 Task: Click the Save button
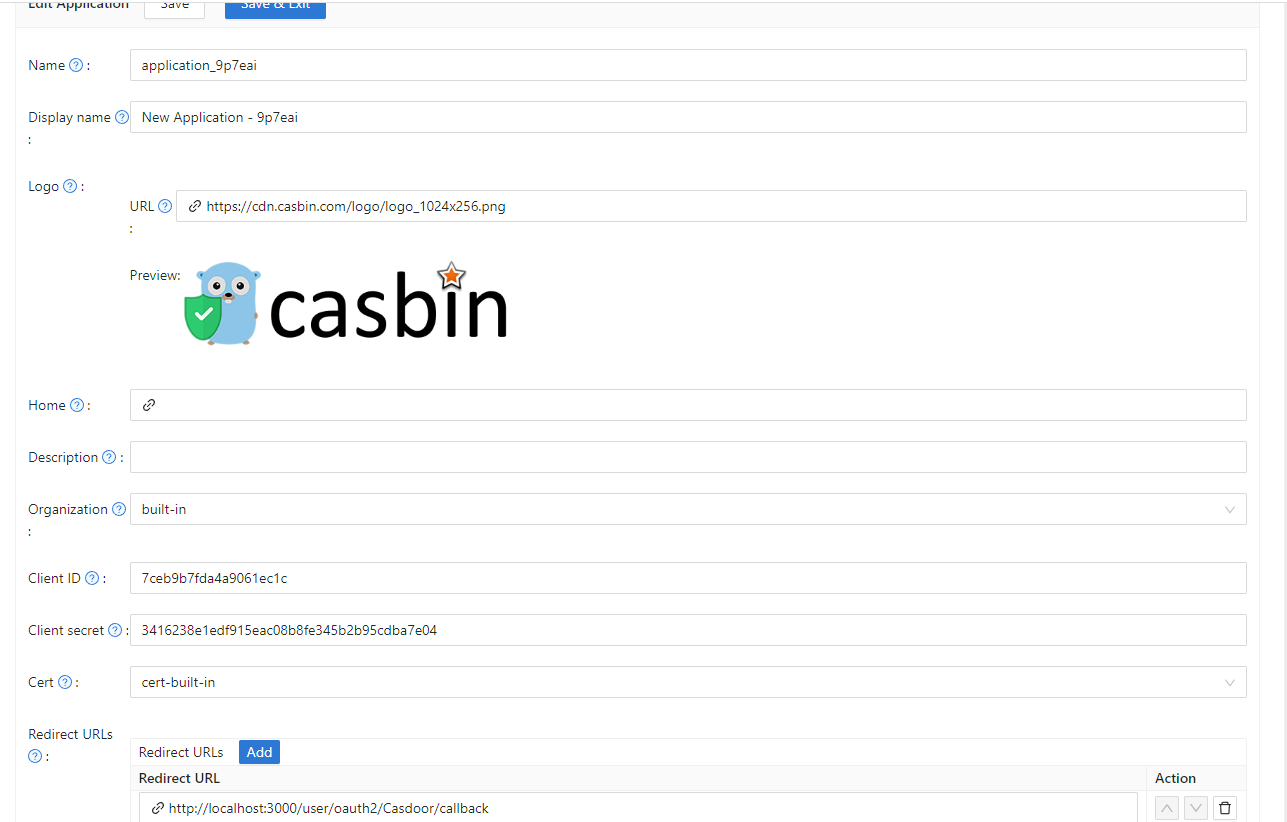174,5
